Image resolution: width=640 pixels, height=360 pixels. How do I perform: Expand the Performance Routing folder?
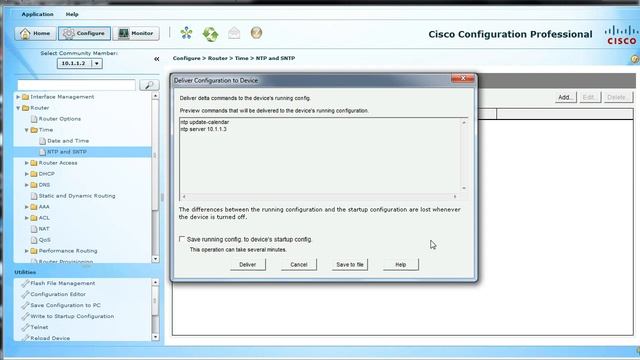tap(27, 251)
